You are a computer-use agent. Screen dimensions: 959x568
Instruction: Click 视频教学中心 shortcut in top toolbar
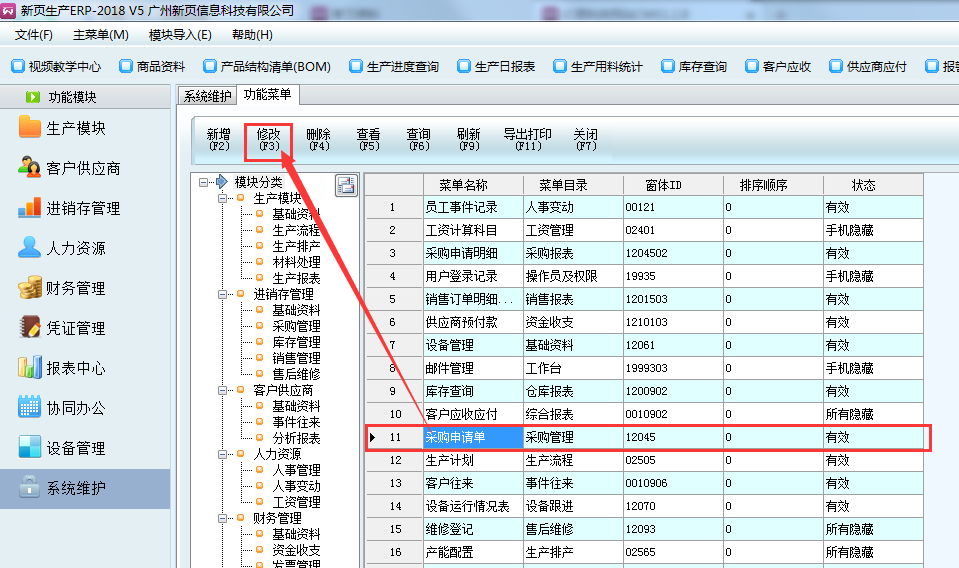click(56, 67)
